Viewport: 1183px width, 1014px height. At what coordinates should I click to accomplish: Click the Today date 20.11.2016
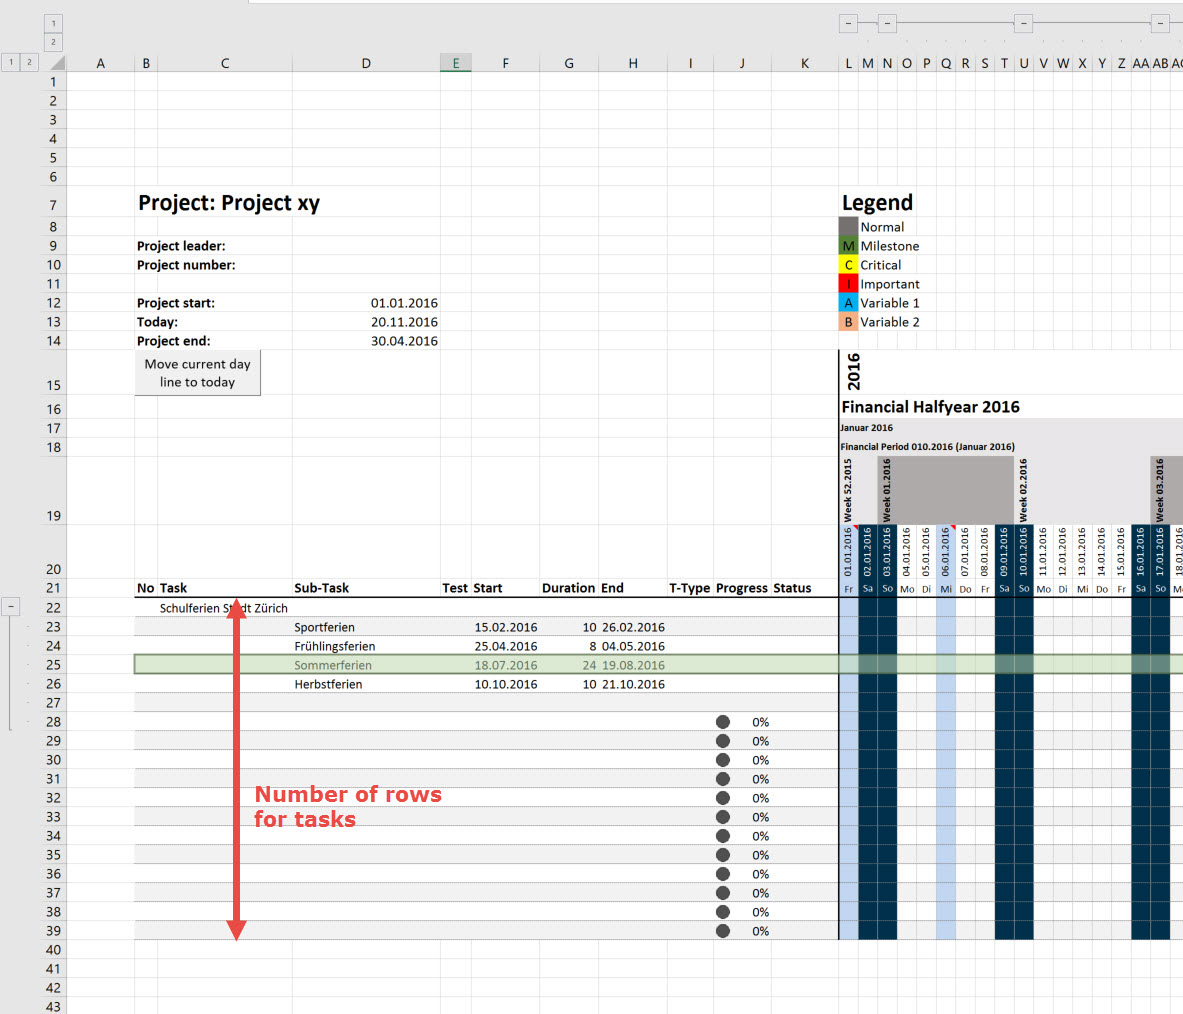(404, 321)
